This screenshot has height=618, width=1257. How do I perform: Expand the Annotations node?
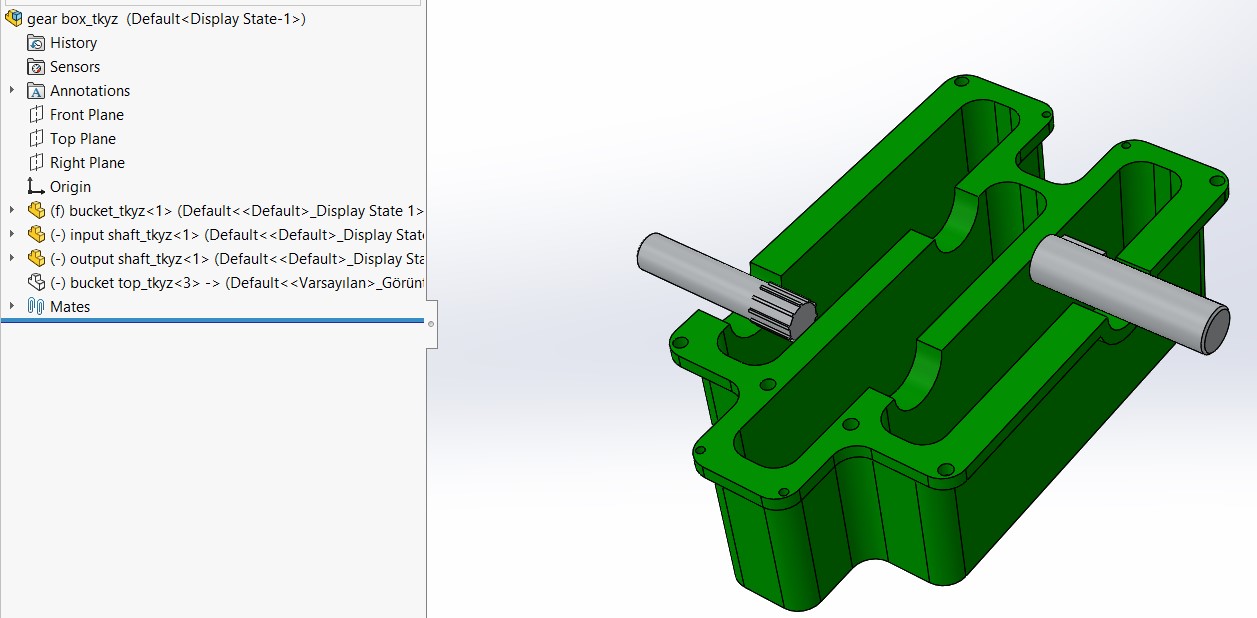pyautogui.click(x=12, y=90)
